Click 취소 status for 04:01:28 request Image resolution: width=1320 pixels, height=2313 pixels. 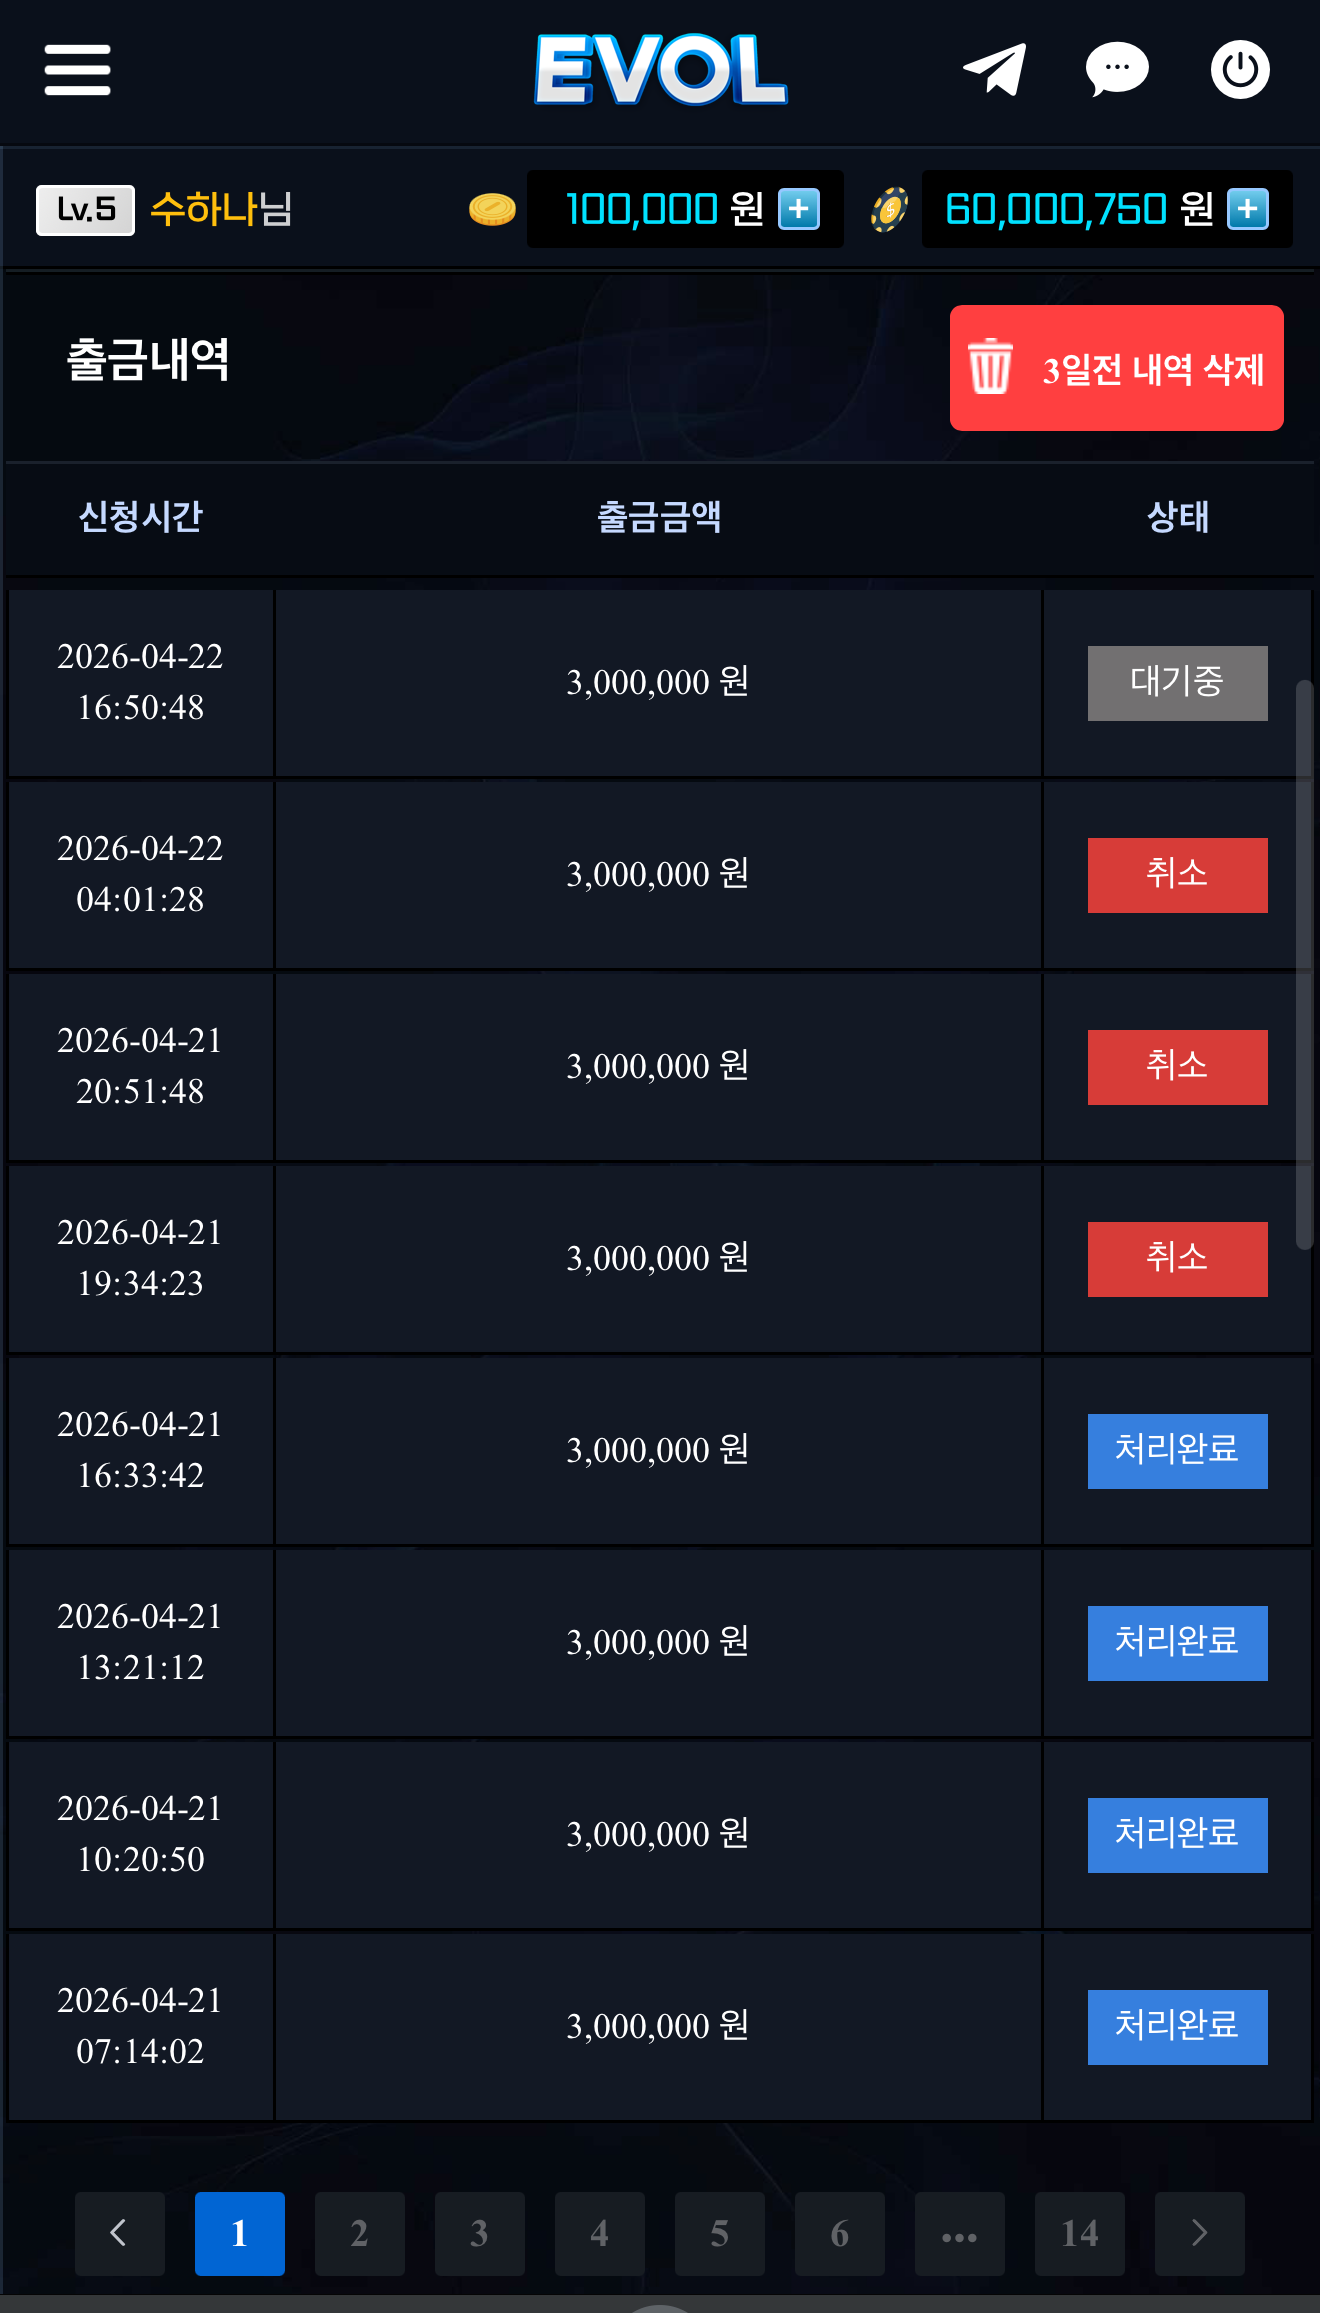pyautogui.click(x=1177, y=875)
